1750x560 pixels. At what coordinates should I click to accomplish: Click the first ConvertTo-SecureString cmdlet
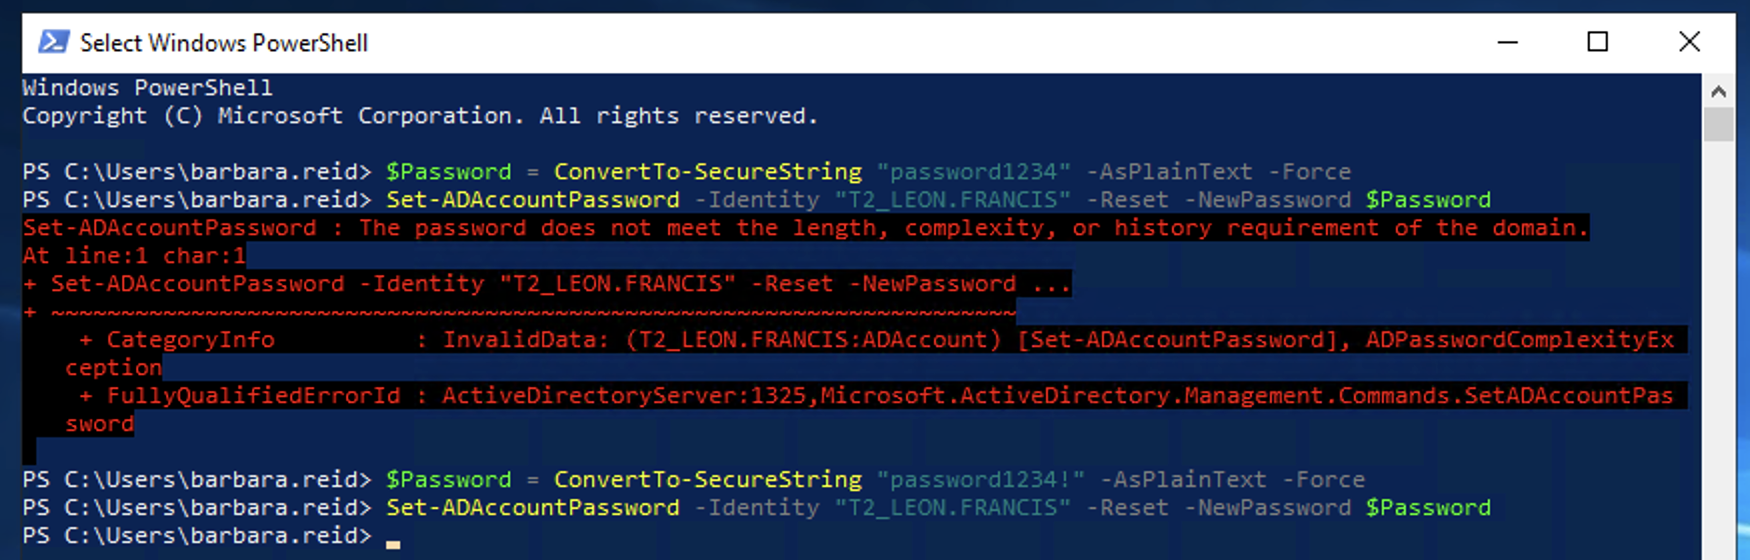(x=707, y=172)
